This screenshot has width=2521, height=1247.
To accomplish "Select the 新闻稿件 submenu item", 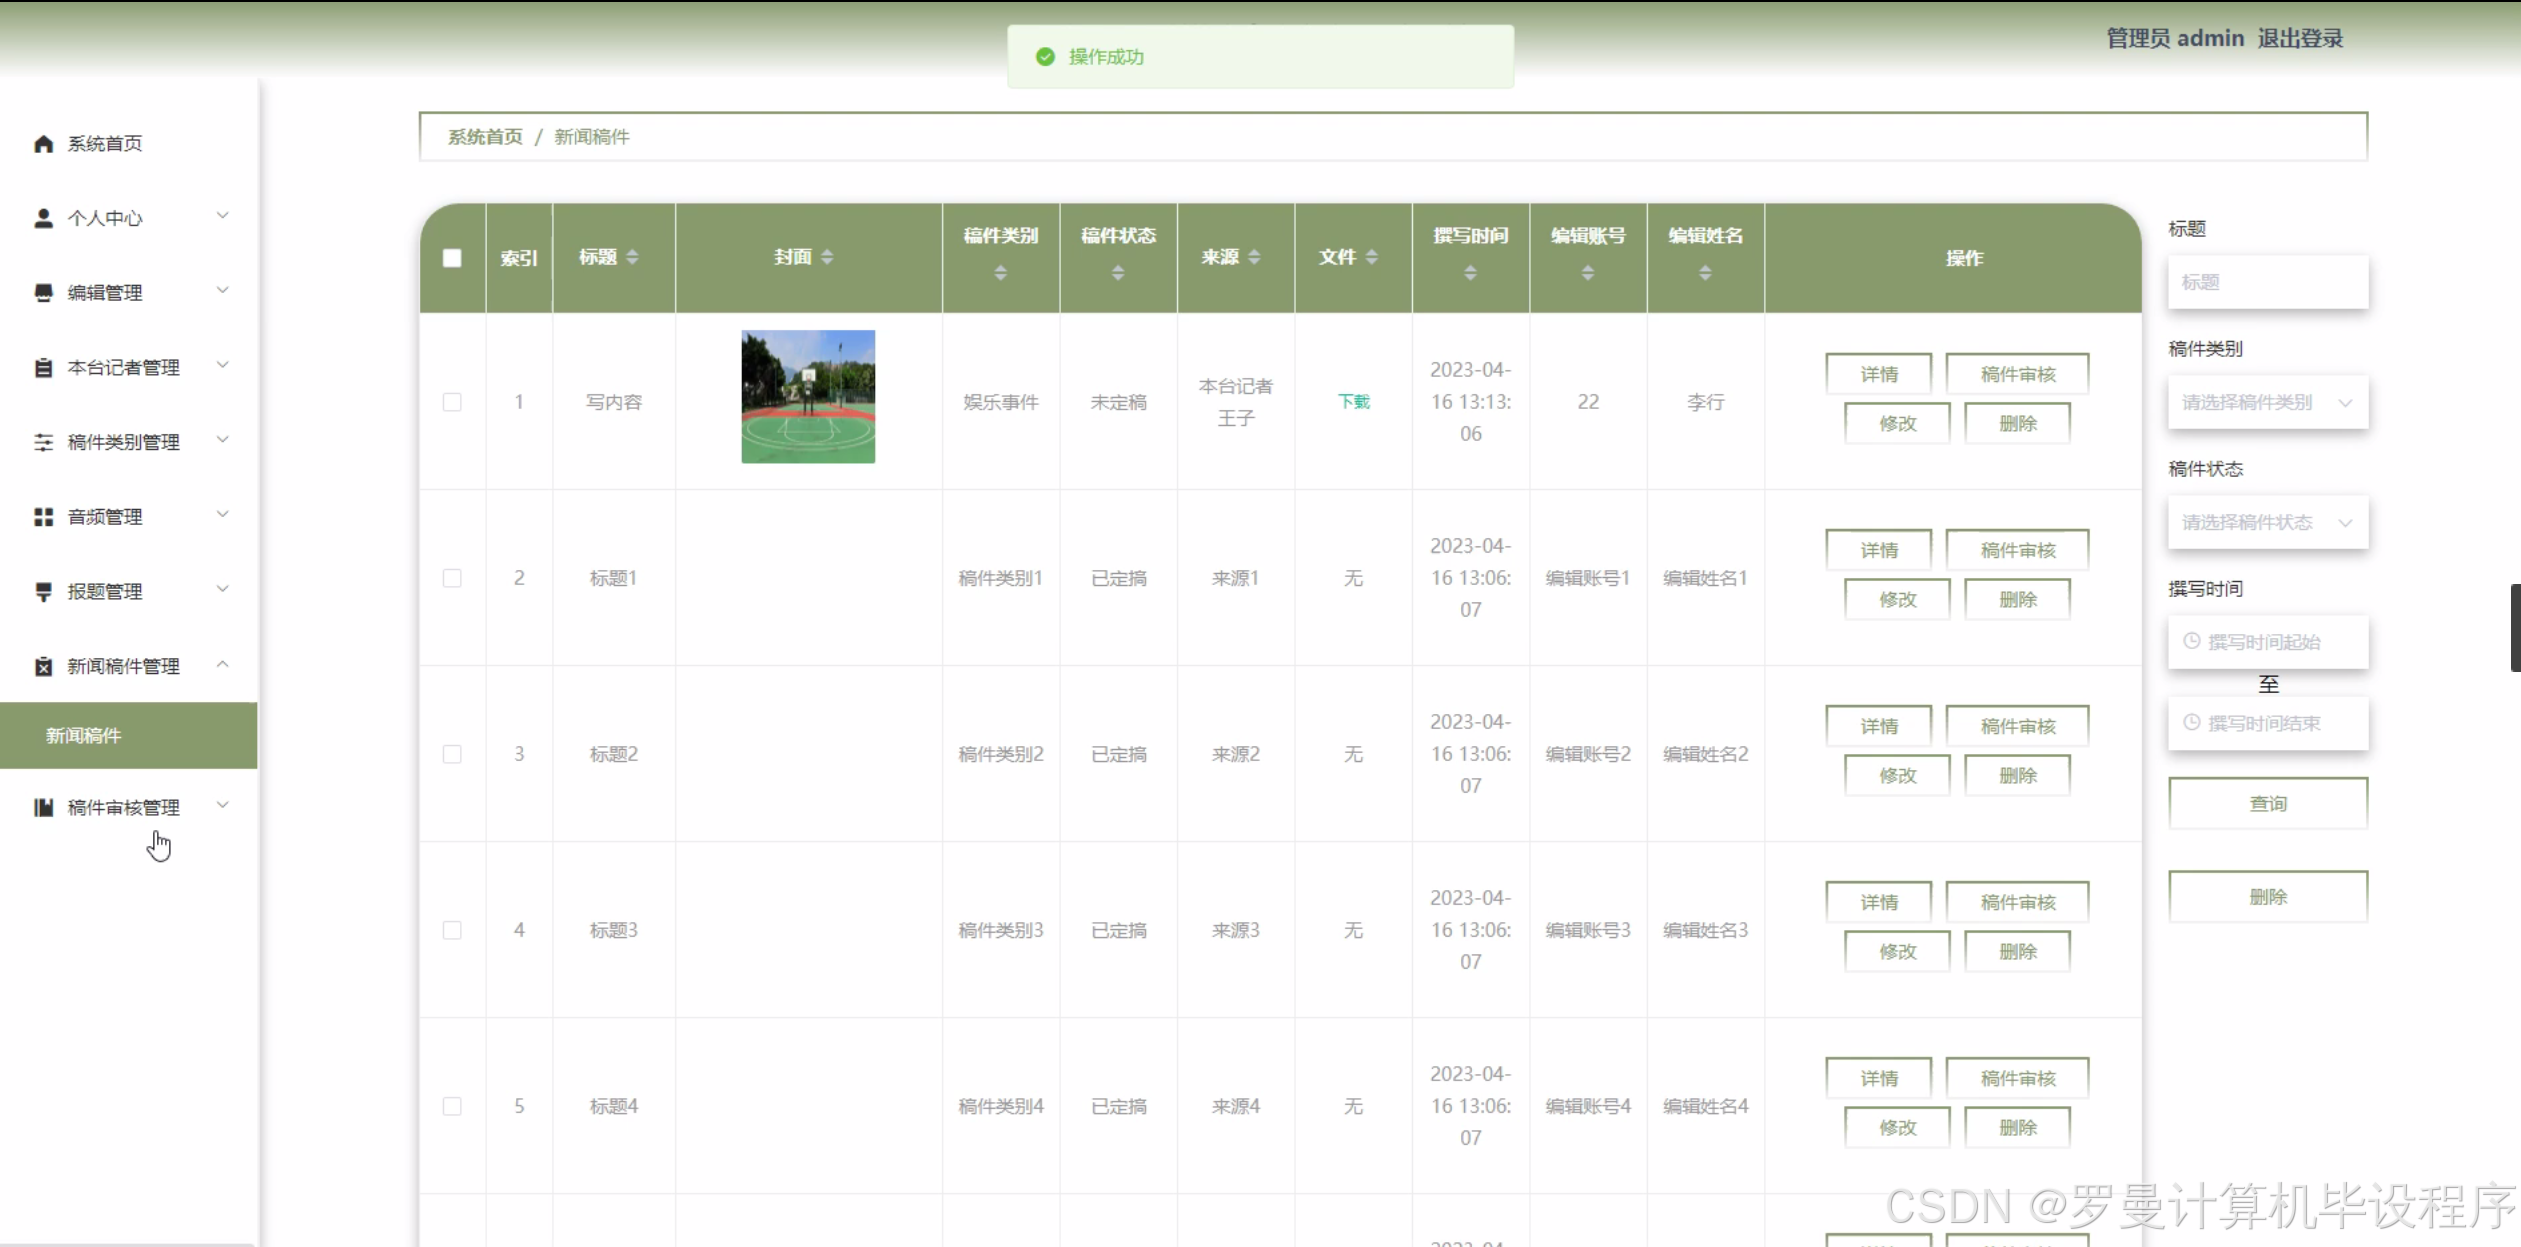I will click(x=84, y=735).
